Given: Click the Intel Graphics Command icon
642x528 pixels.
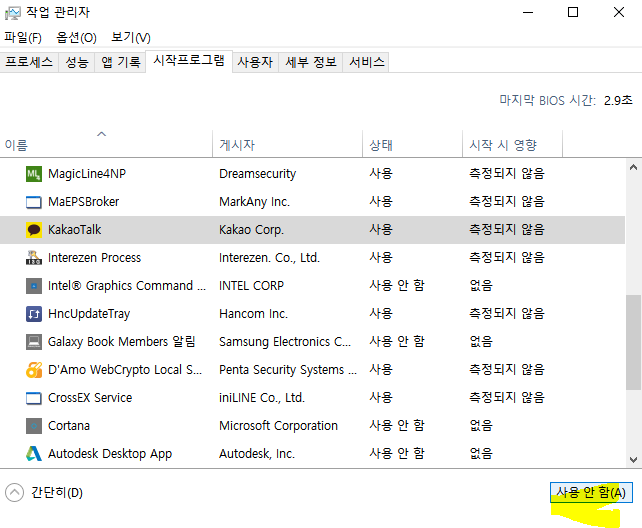Looking at the screenshot, I should [34, 286].
